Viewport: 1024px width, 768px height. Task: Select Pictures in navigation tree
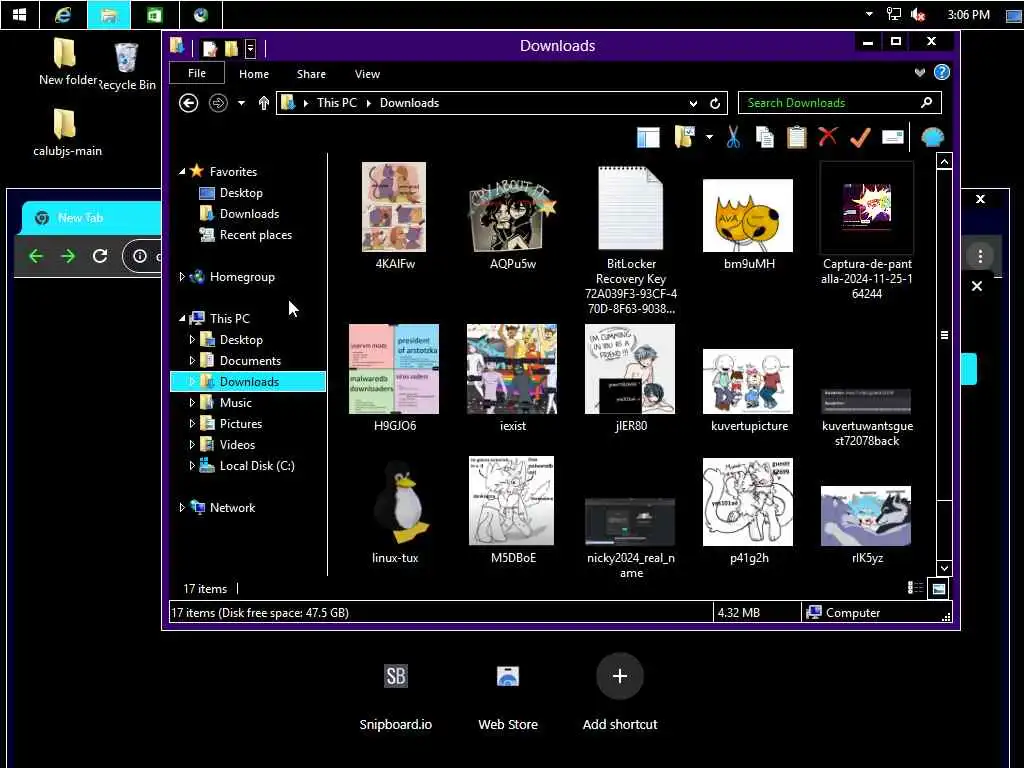tap(240, 423)
